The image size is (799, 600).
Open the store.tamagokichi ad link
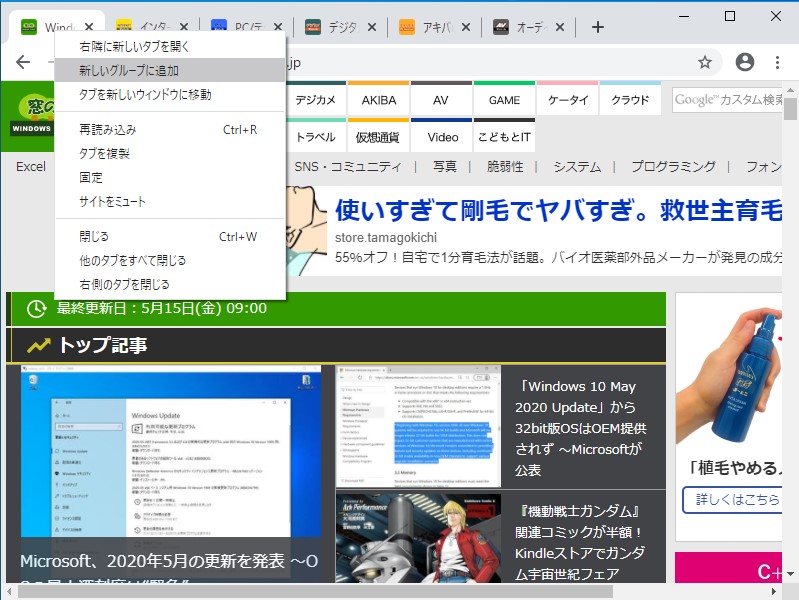[386, 238]
